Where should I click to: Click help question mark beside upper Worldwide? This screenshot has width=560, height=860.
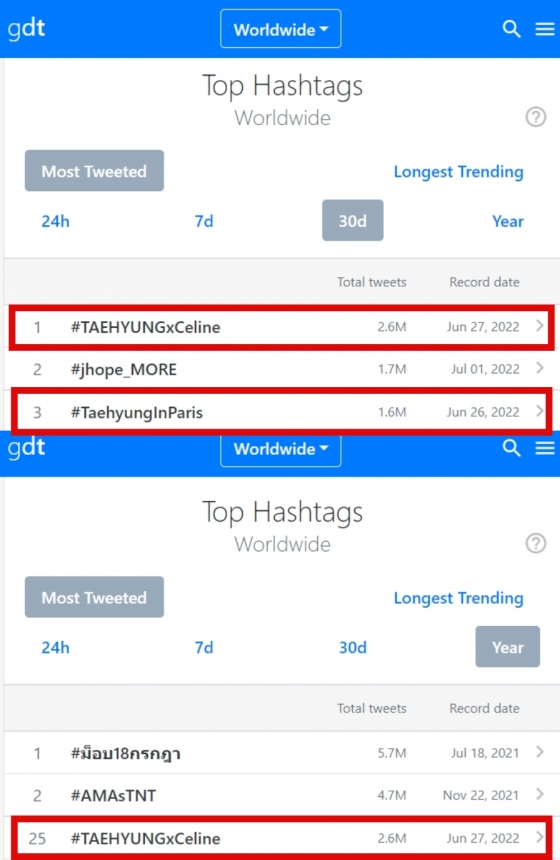[x=536, y=117]
